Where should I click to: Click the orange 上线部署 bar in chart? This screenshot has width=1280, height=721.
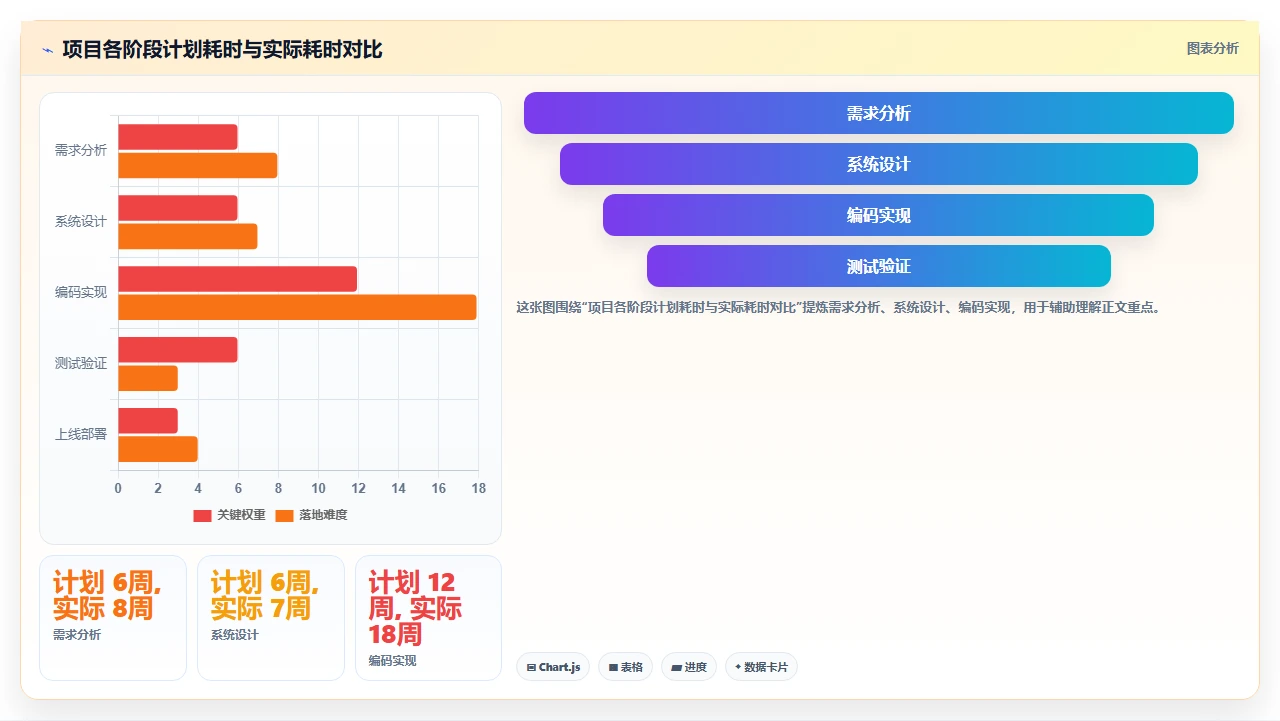click(158, 449)
